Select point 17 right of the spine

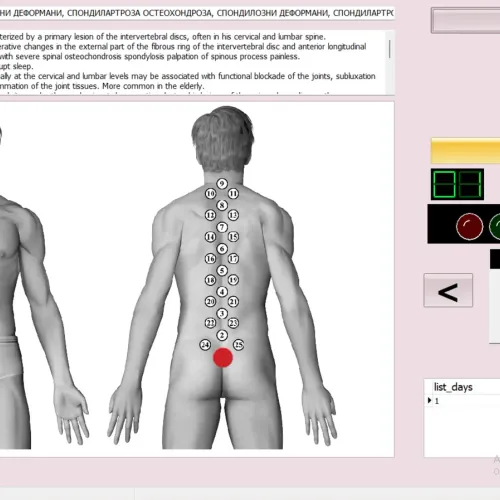233,259
